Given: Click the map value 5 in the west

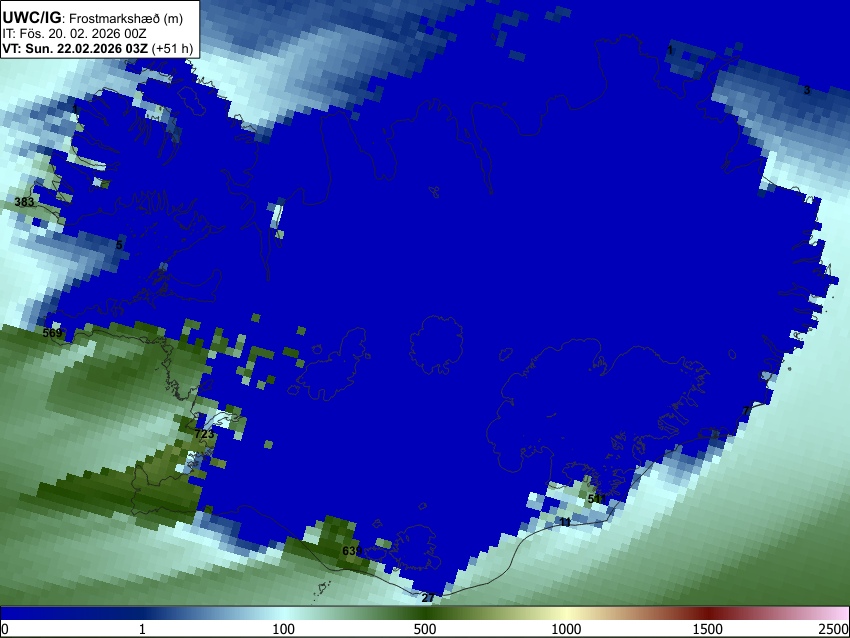Looking at the screenshot, I should (119, 245).
